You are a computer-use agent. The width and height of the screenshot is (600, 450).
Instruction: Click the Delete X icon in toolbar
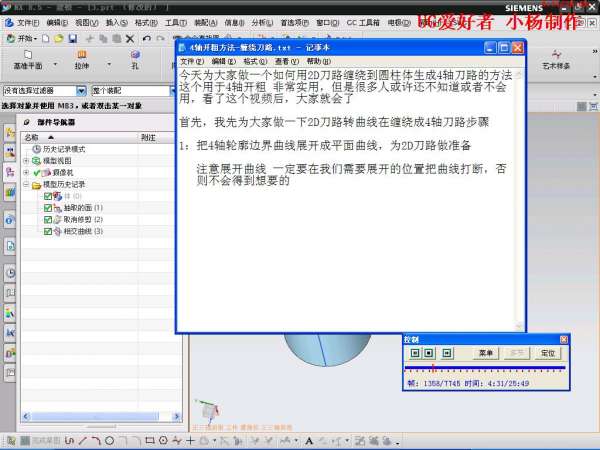tap(130, 39)
